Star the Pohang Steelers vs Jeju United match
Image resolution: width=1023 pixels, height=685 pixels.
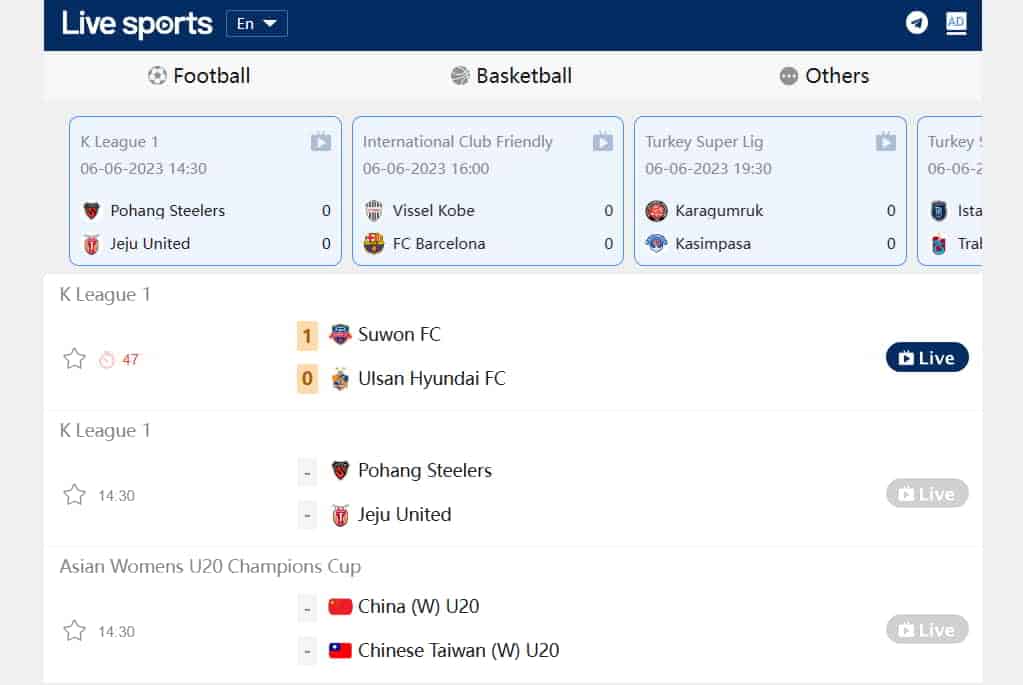pyautogui.click(x=74, y=495)
